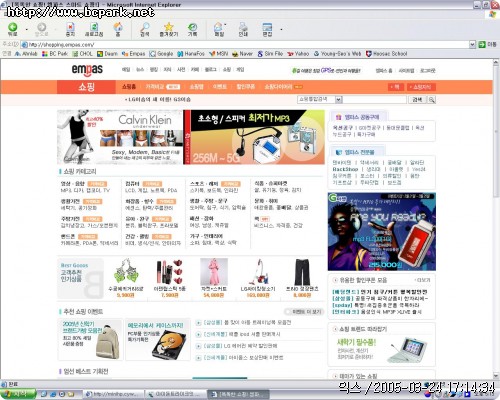Open the dropdown arrow beside the Edit icon
Screen dimensions: 500x400
[281, 29]
